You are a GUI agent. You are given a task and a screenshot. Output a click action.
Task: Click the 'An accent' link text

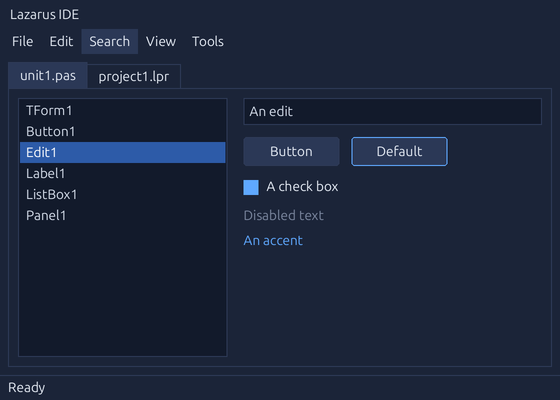pos(273,240)
